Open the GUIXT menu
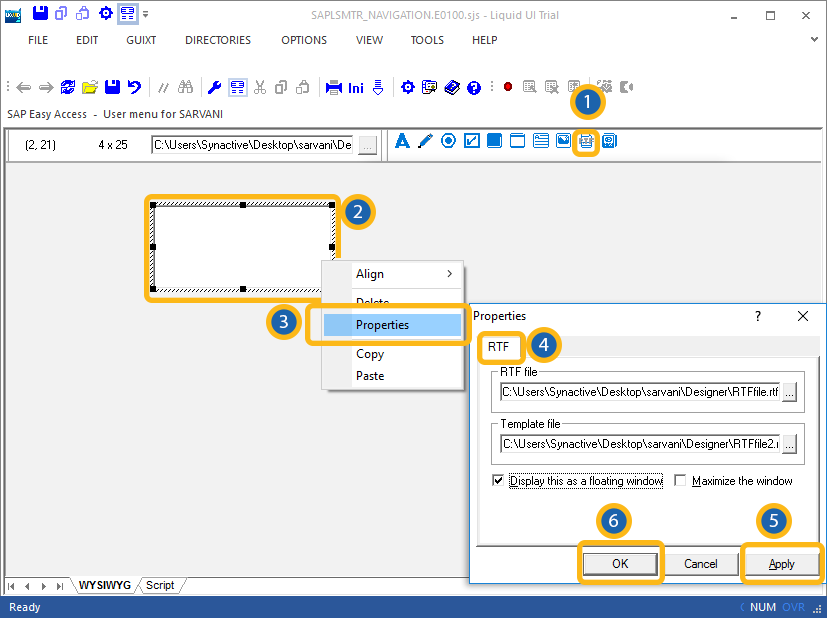827x618 pixels. [141, 40]
